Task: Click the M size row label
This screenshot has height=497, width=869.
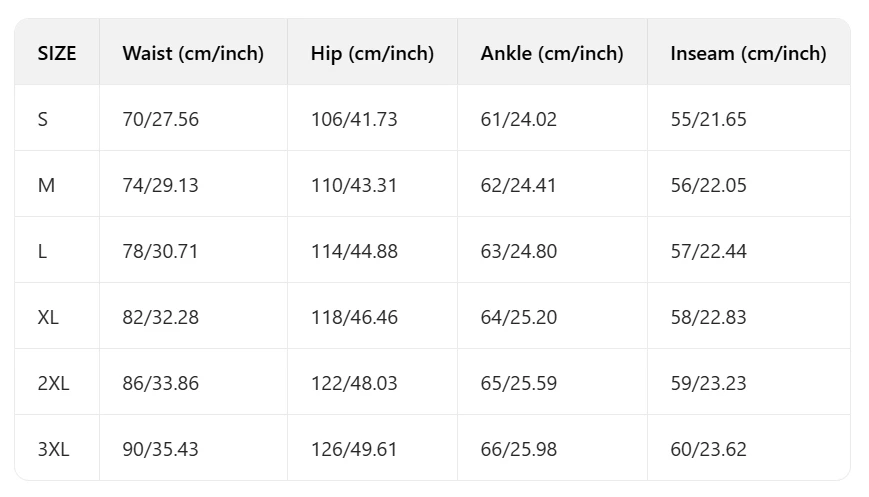Action: click(46, 185)
